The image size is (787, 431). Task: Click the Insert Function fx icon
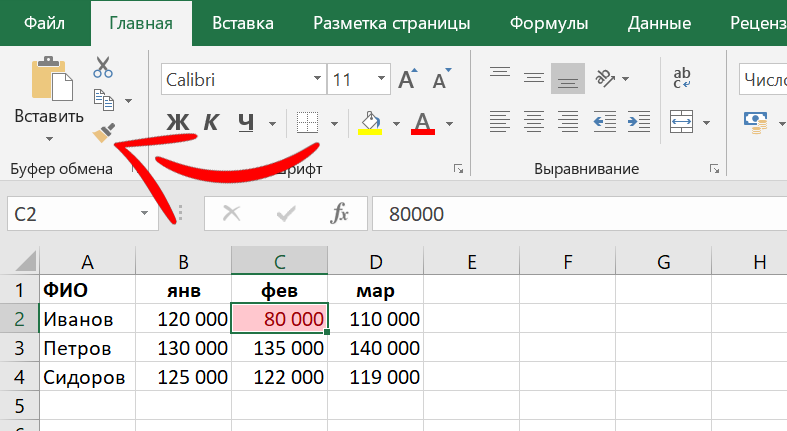(x=339, y=213)
